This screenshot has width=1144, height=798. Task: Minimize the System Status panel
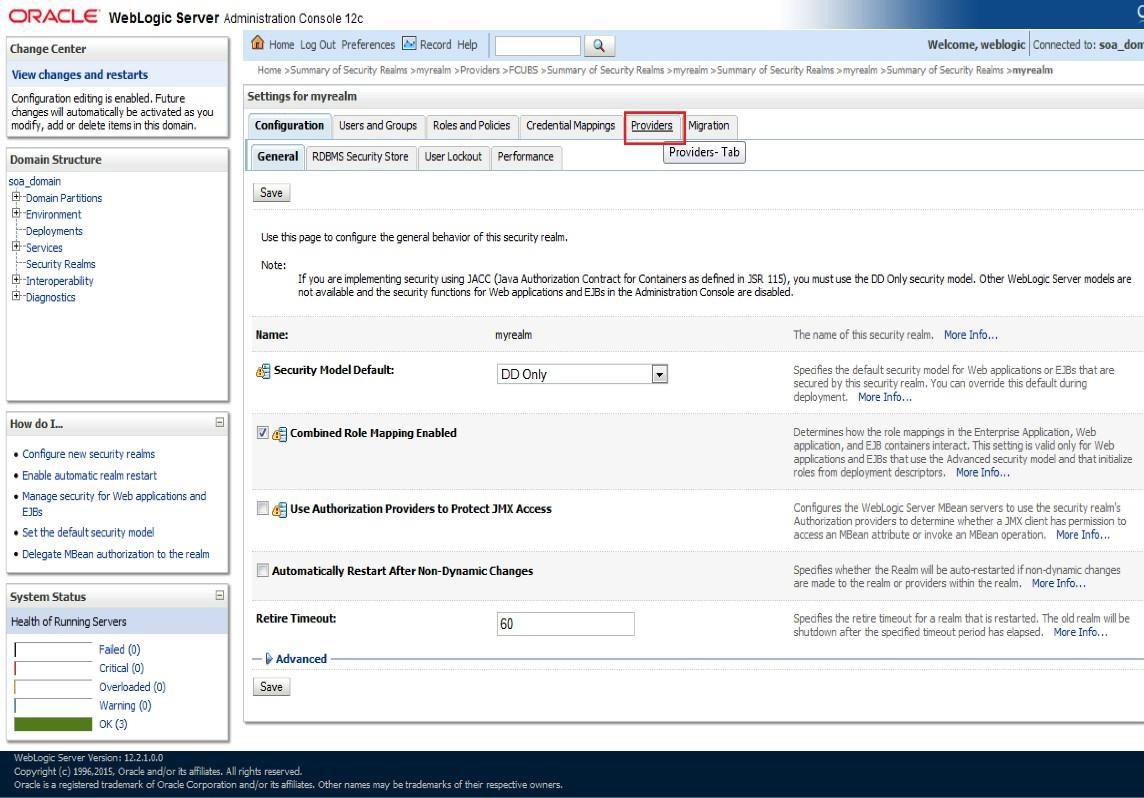coord(219,596)
